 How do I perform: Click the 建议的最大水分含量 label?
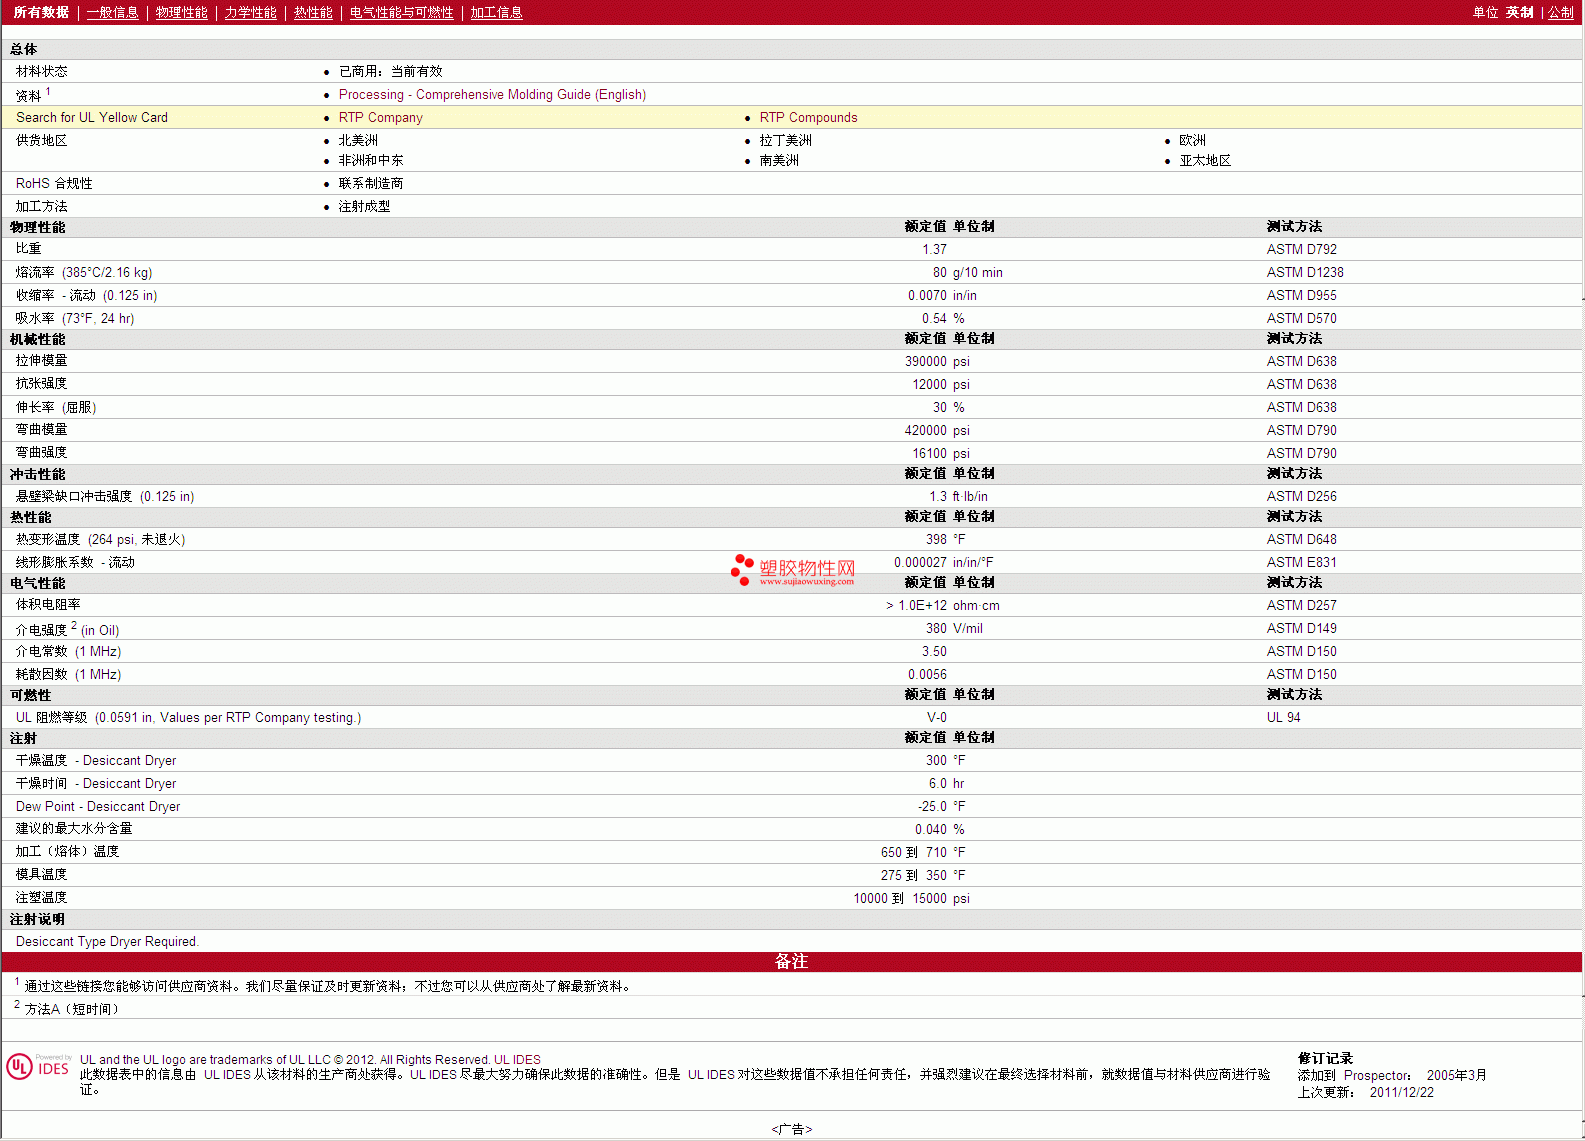[x=74, y=829]
